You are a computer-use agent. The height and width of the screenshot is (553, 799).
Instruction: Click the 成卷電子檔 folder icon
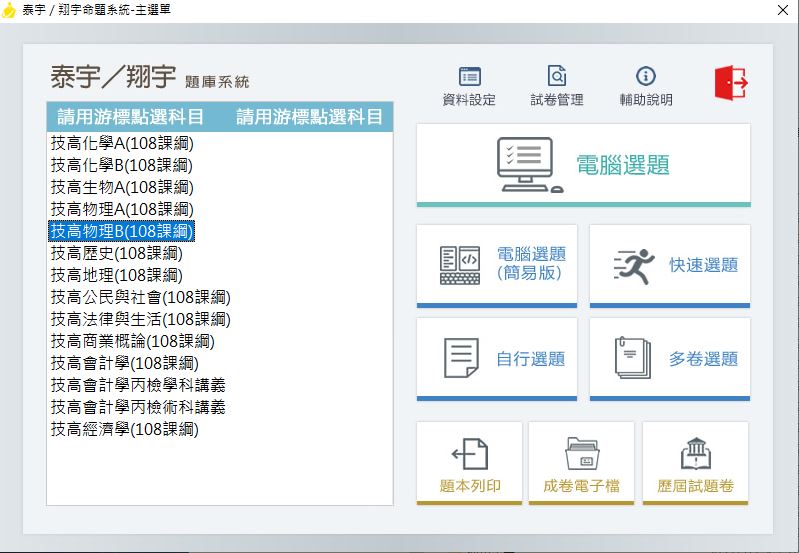tap(581, 454)
